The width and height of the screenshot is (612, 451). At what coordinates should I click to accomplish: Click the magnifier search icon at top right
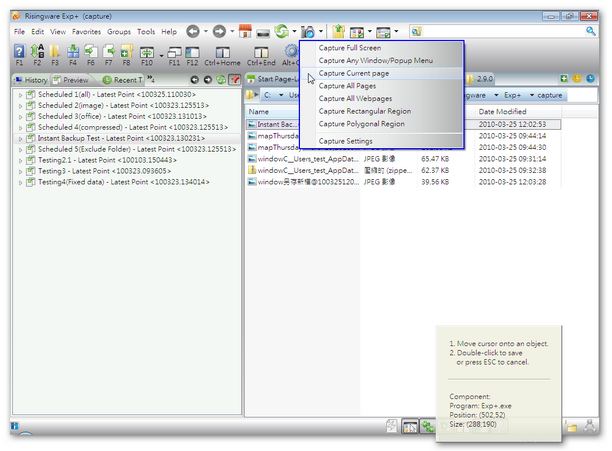[590, 32]
